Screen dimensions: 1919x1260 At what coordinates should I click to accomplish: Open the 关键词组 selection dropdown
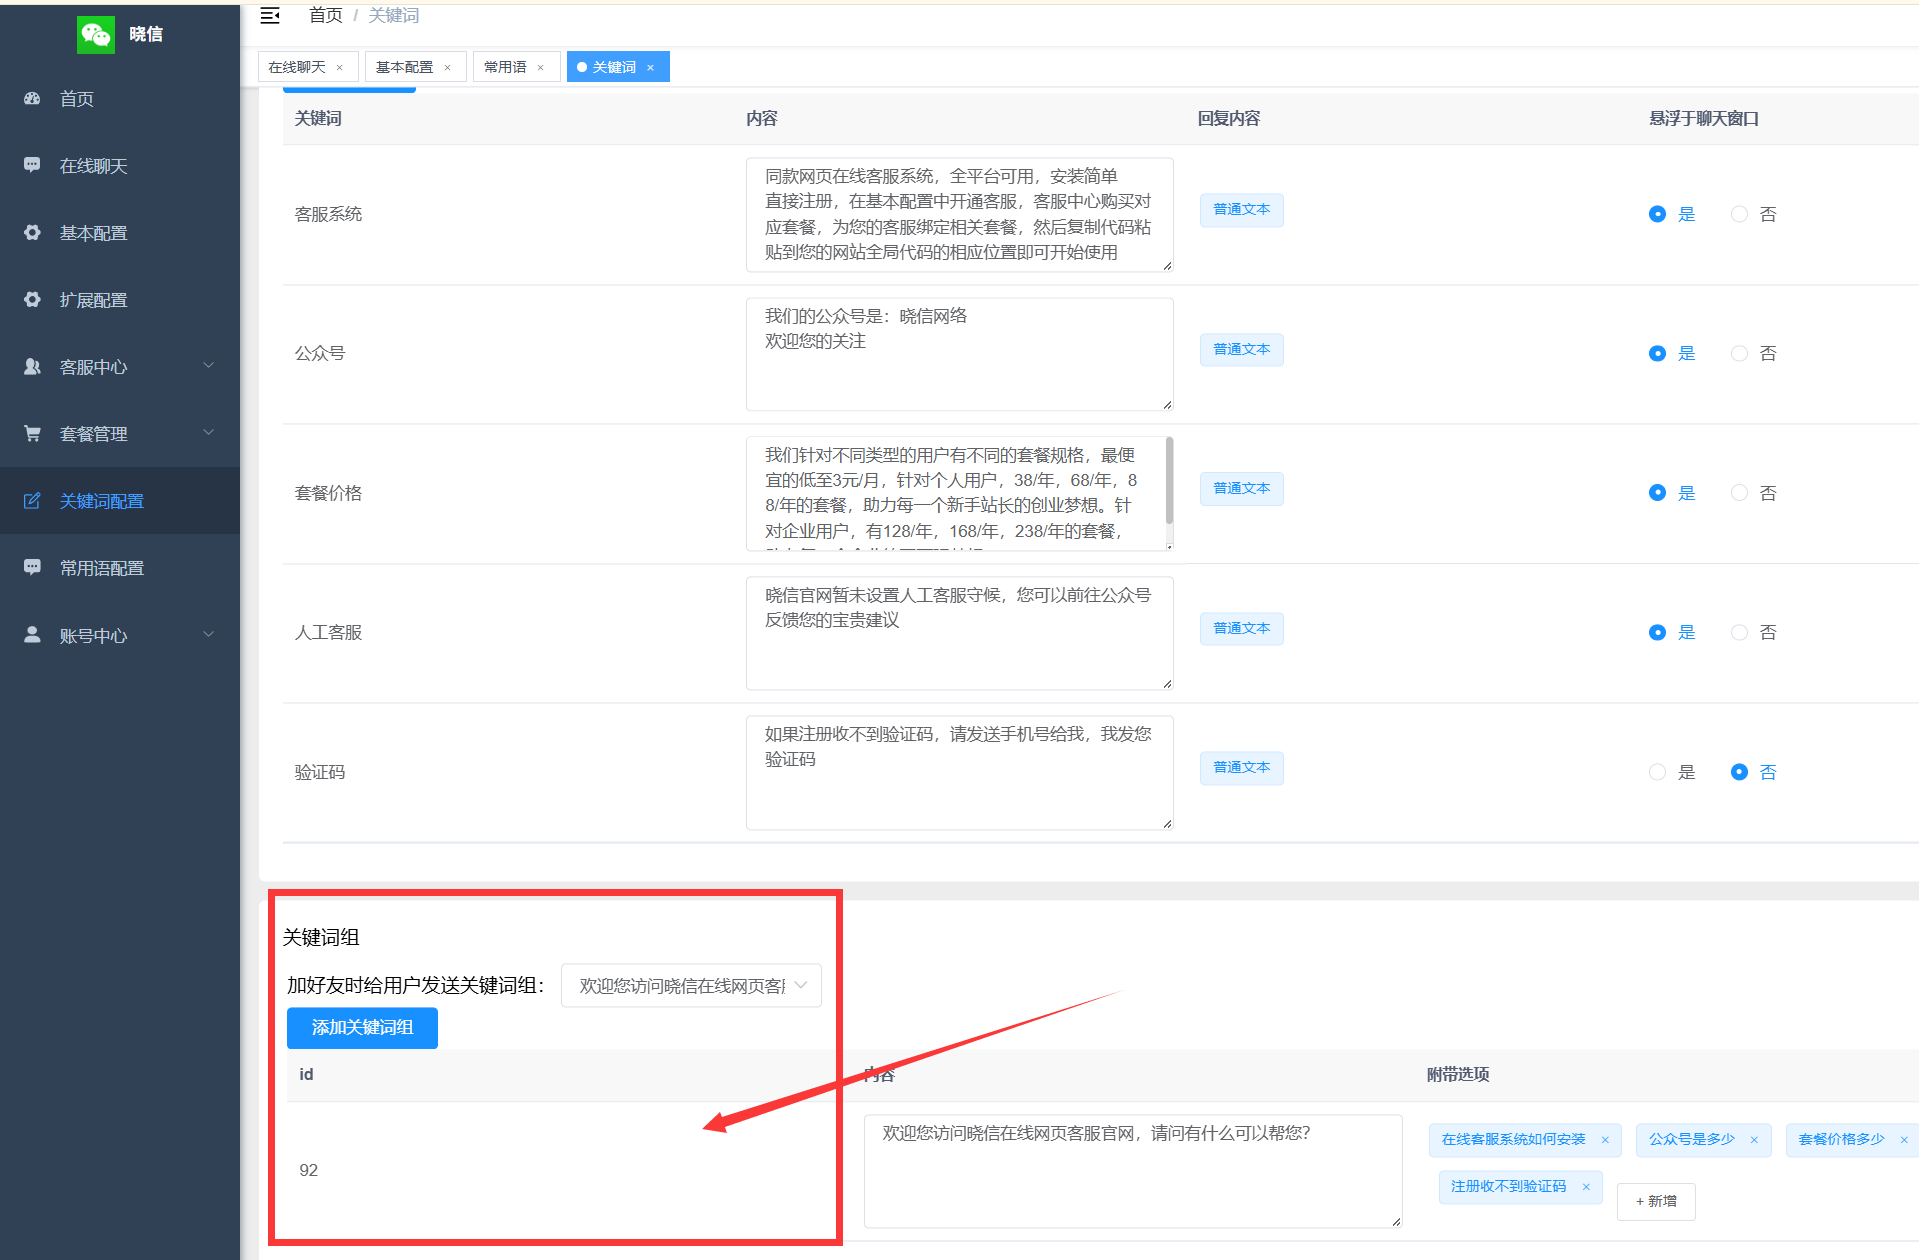[x=691, y=985]
